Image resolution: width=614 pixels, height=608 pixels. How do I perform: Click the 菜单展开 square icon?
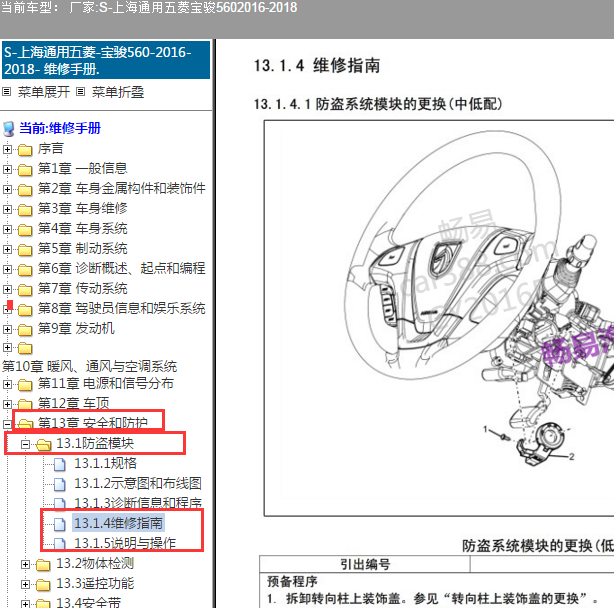[x=6, y=92]
